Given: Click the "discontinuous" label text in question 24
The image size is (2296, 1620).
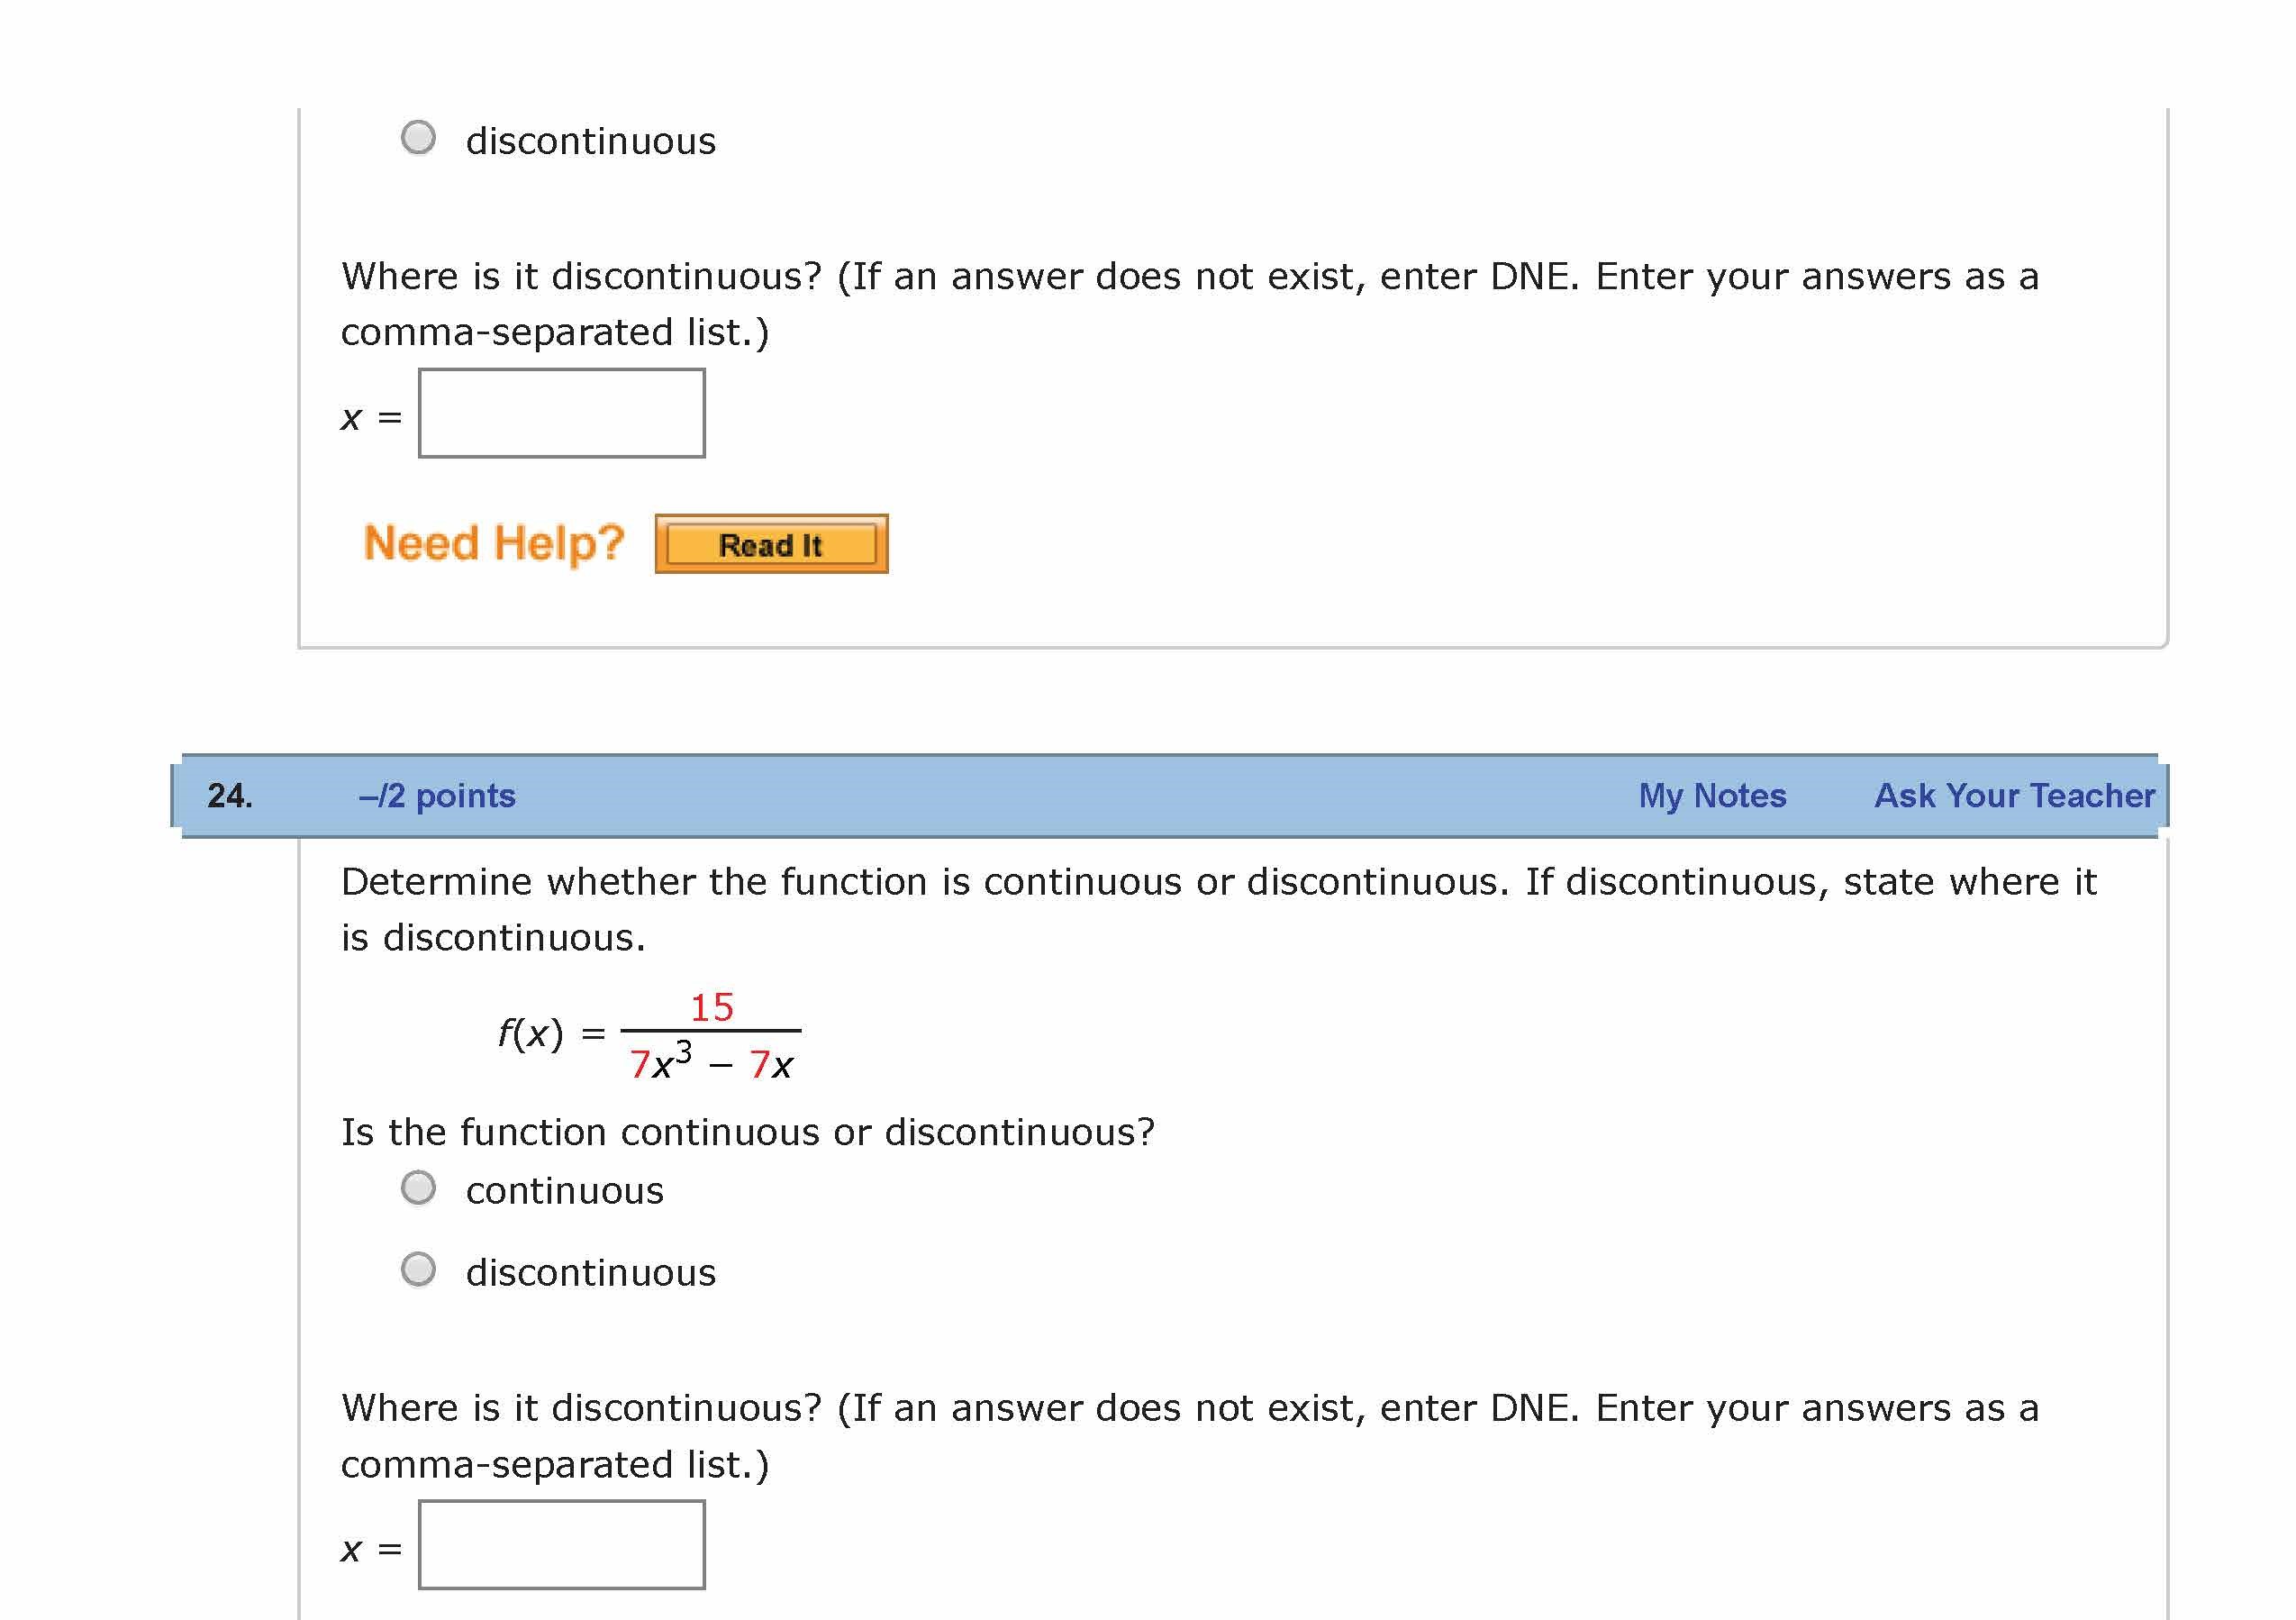Looking at the screenshot, I should [x=590, y=1273].
